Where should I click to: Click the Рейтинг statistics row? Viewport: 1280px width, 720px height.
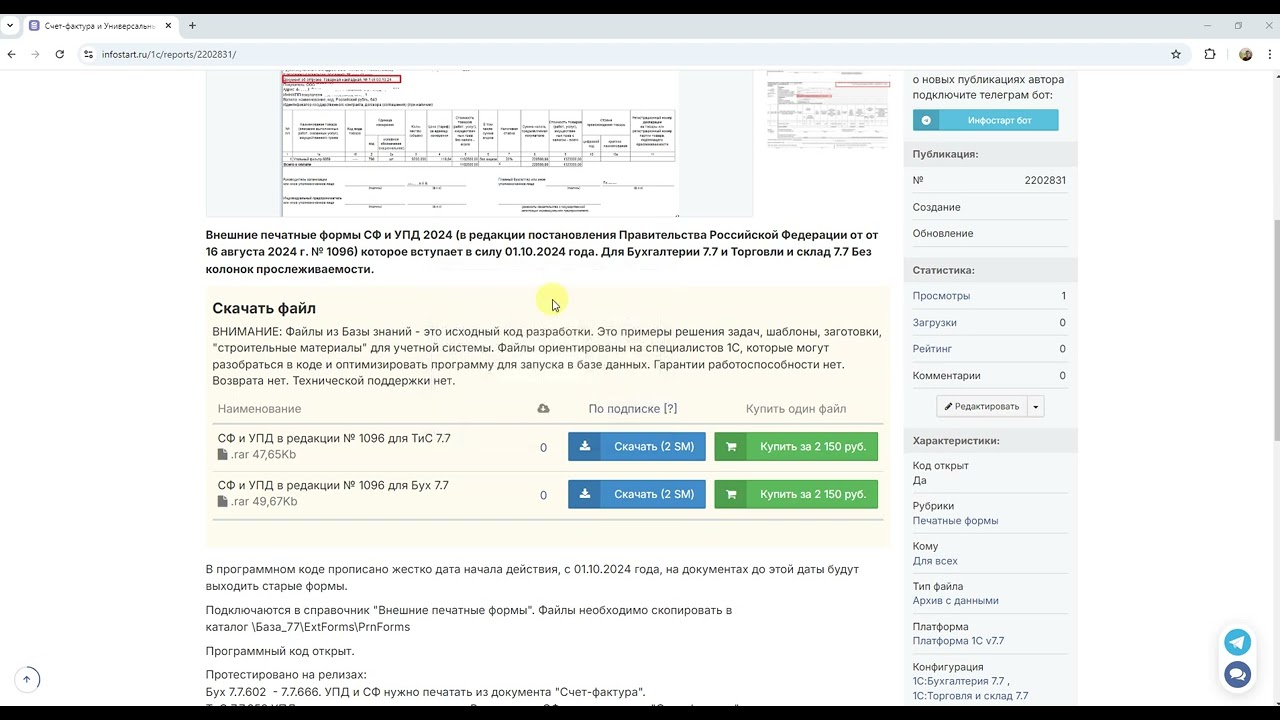[x=989, y=349]
